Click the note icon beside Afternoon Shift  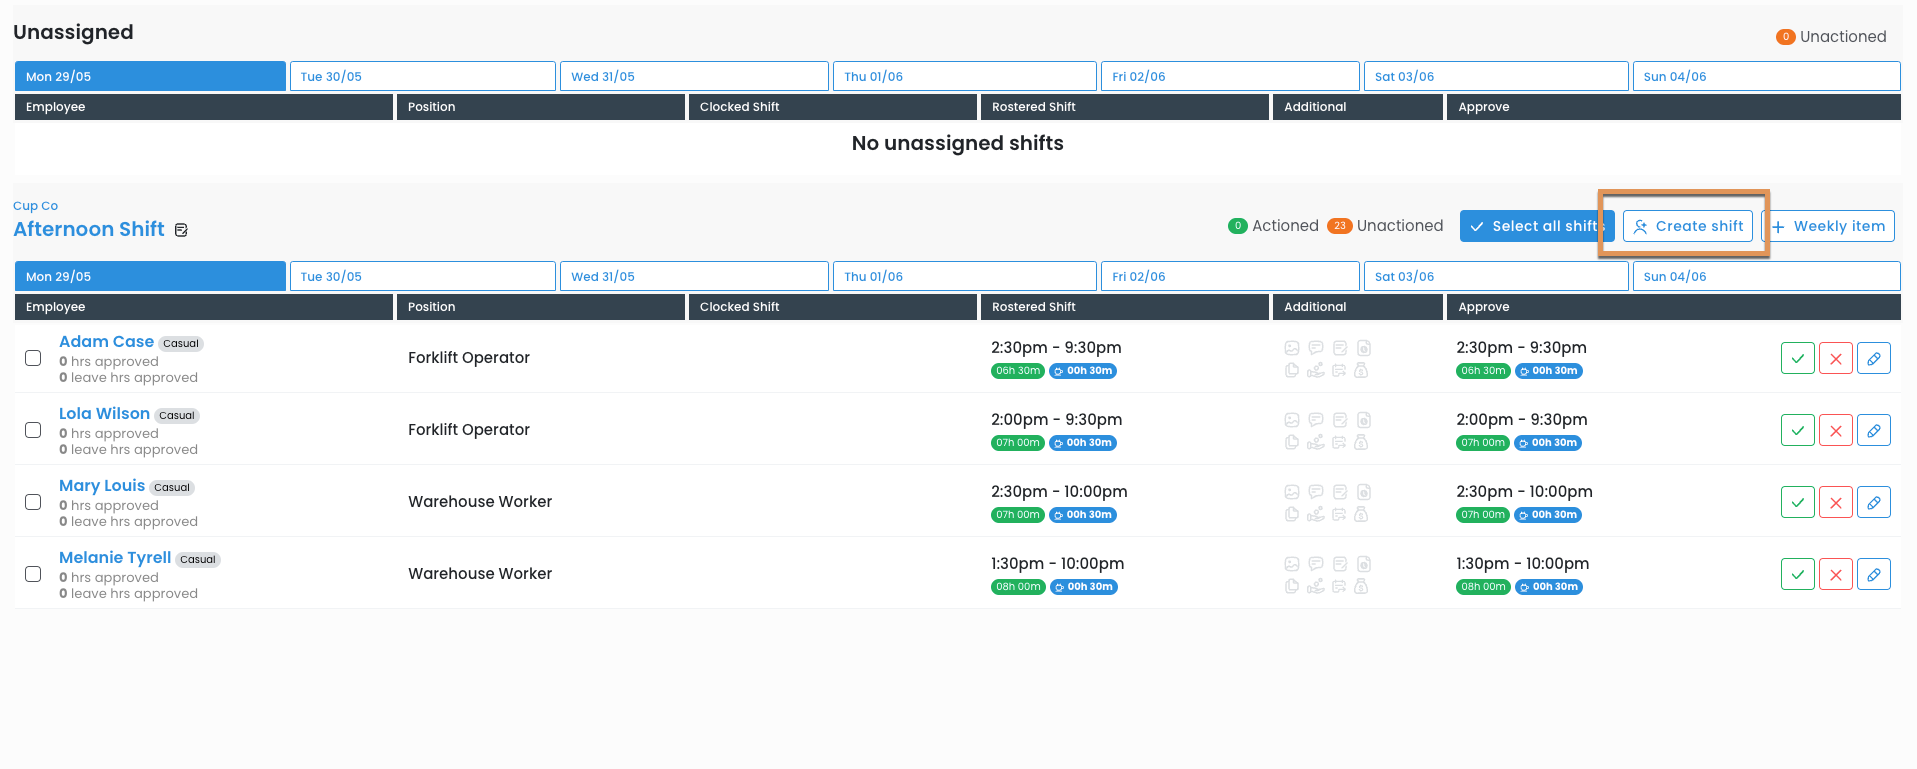coord(181,230)
